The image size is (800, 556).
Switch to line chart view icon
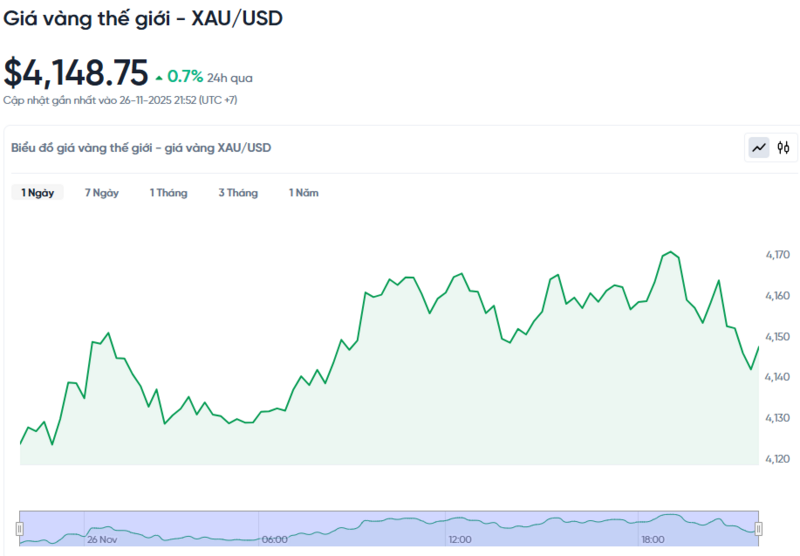(759, 148)
